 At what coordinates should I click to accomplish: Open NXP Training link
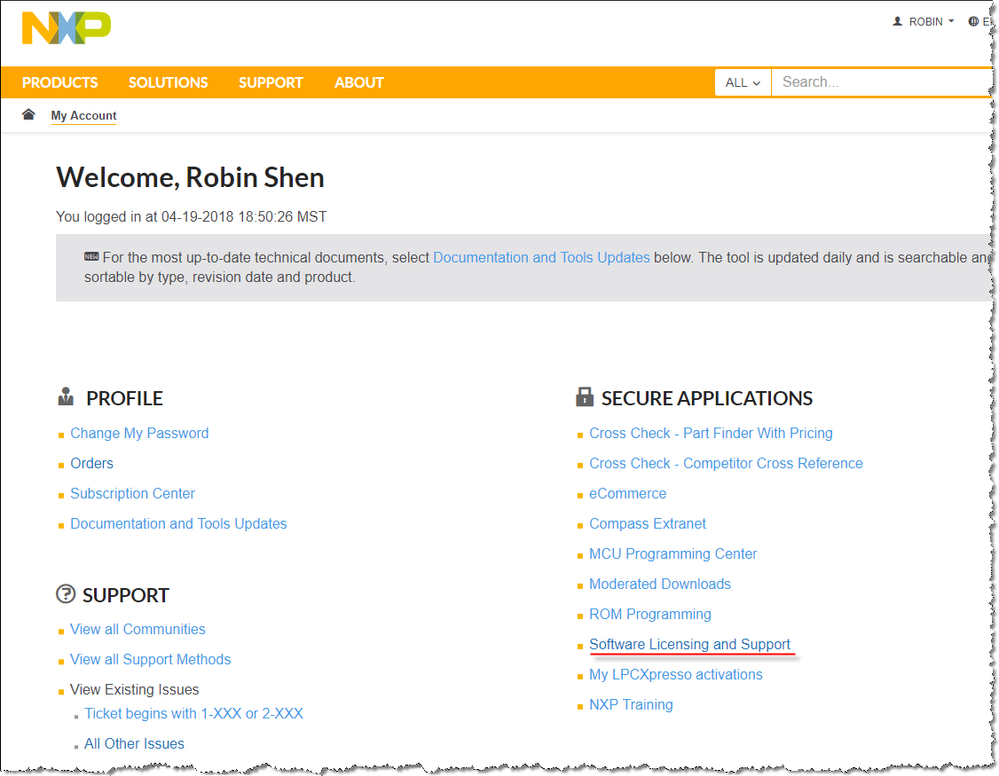tap(631, 705)
